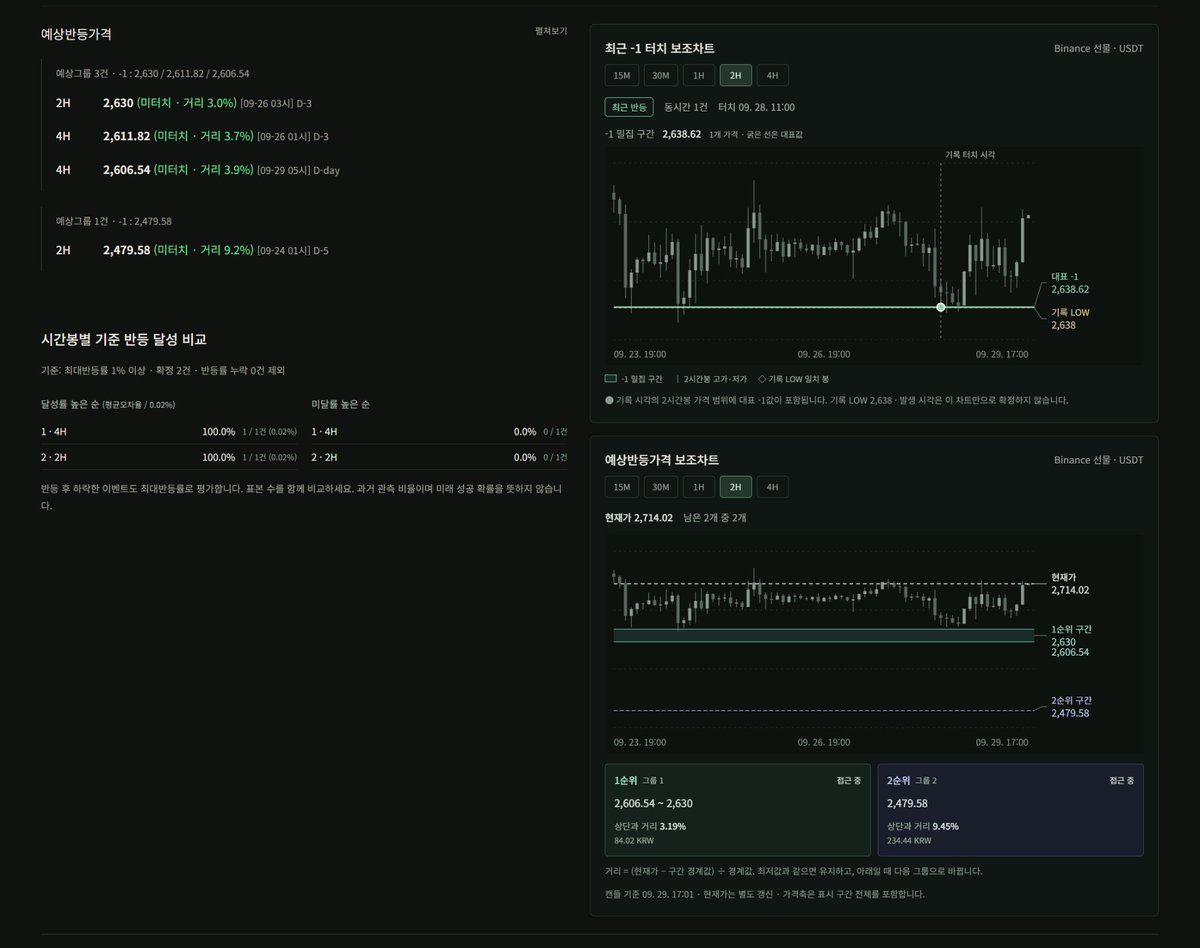This screenshot has width=1200, height=948.
Task: Click the -1 밀집 구간 2,638.62 value
Action: click(681, 133)
